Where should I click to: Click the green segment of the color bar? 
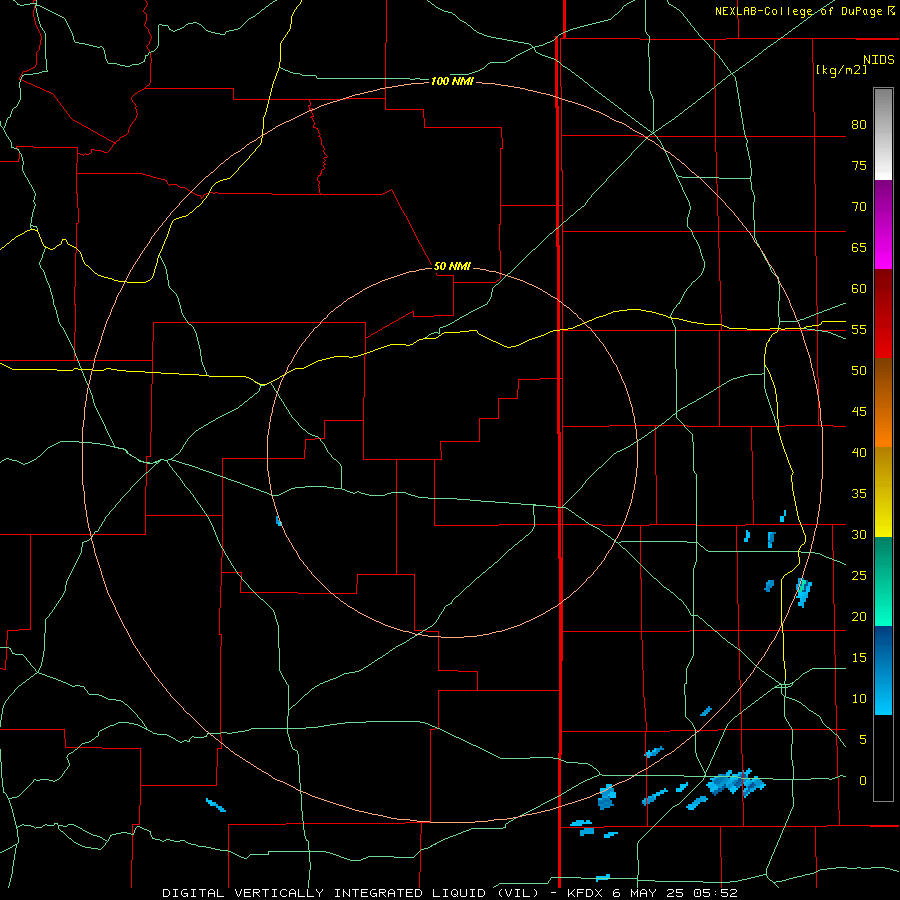[x=883, y=581]
